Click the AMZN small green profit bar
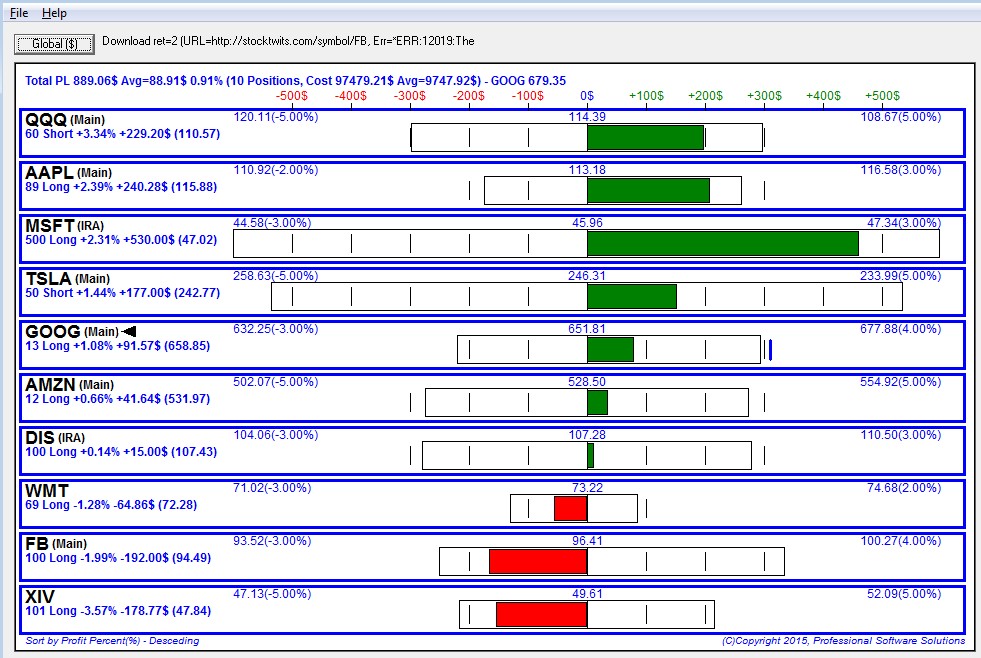Image resolution: width=981 pixels, height=658 pixels. [597, 403]
